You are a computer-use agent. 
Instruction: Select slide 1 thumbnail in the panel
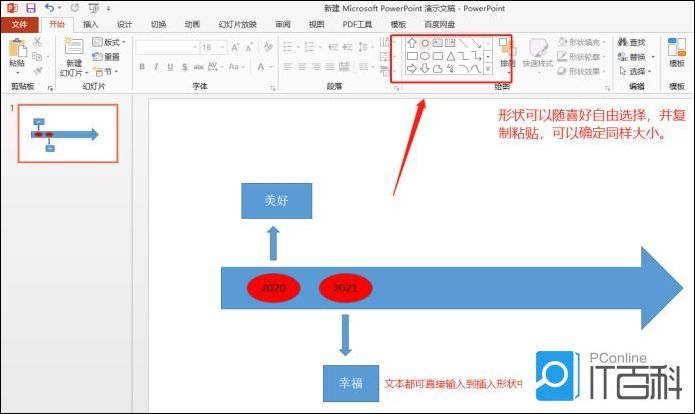click(x=68, y=133)
